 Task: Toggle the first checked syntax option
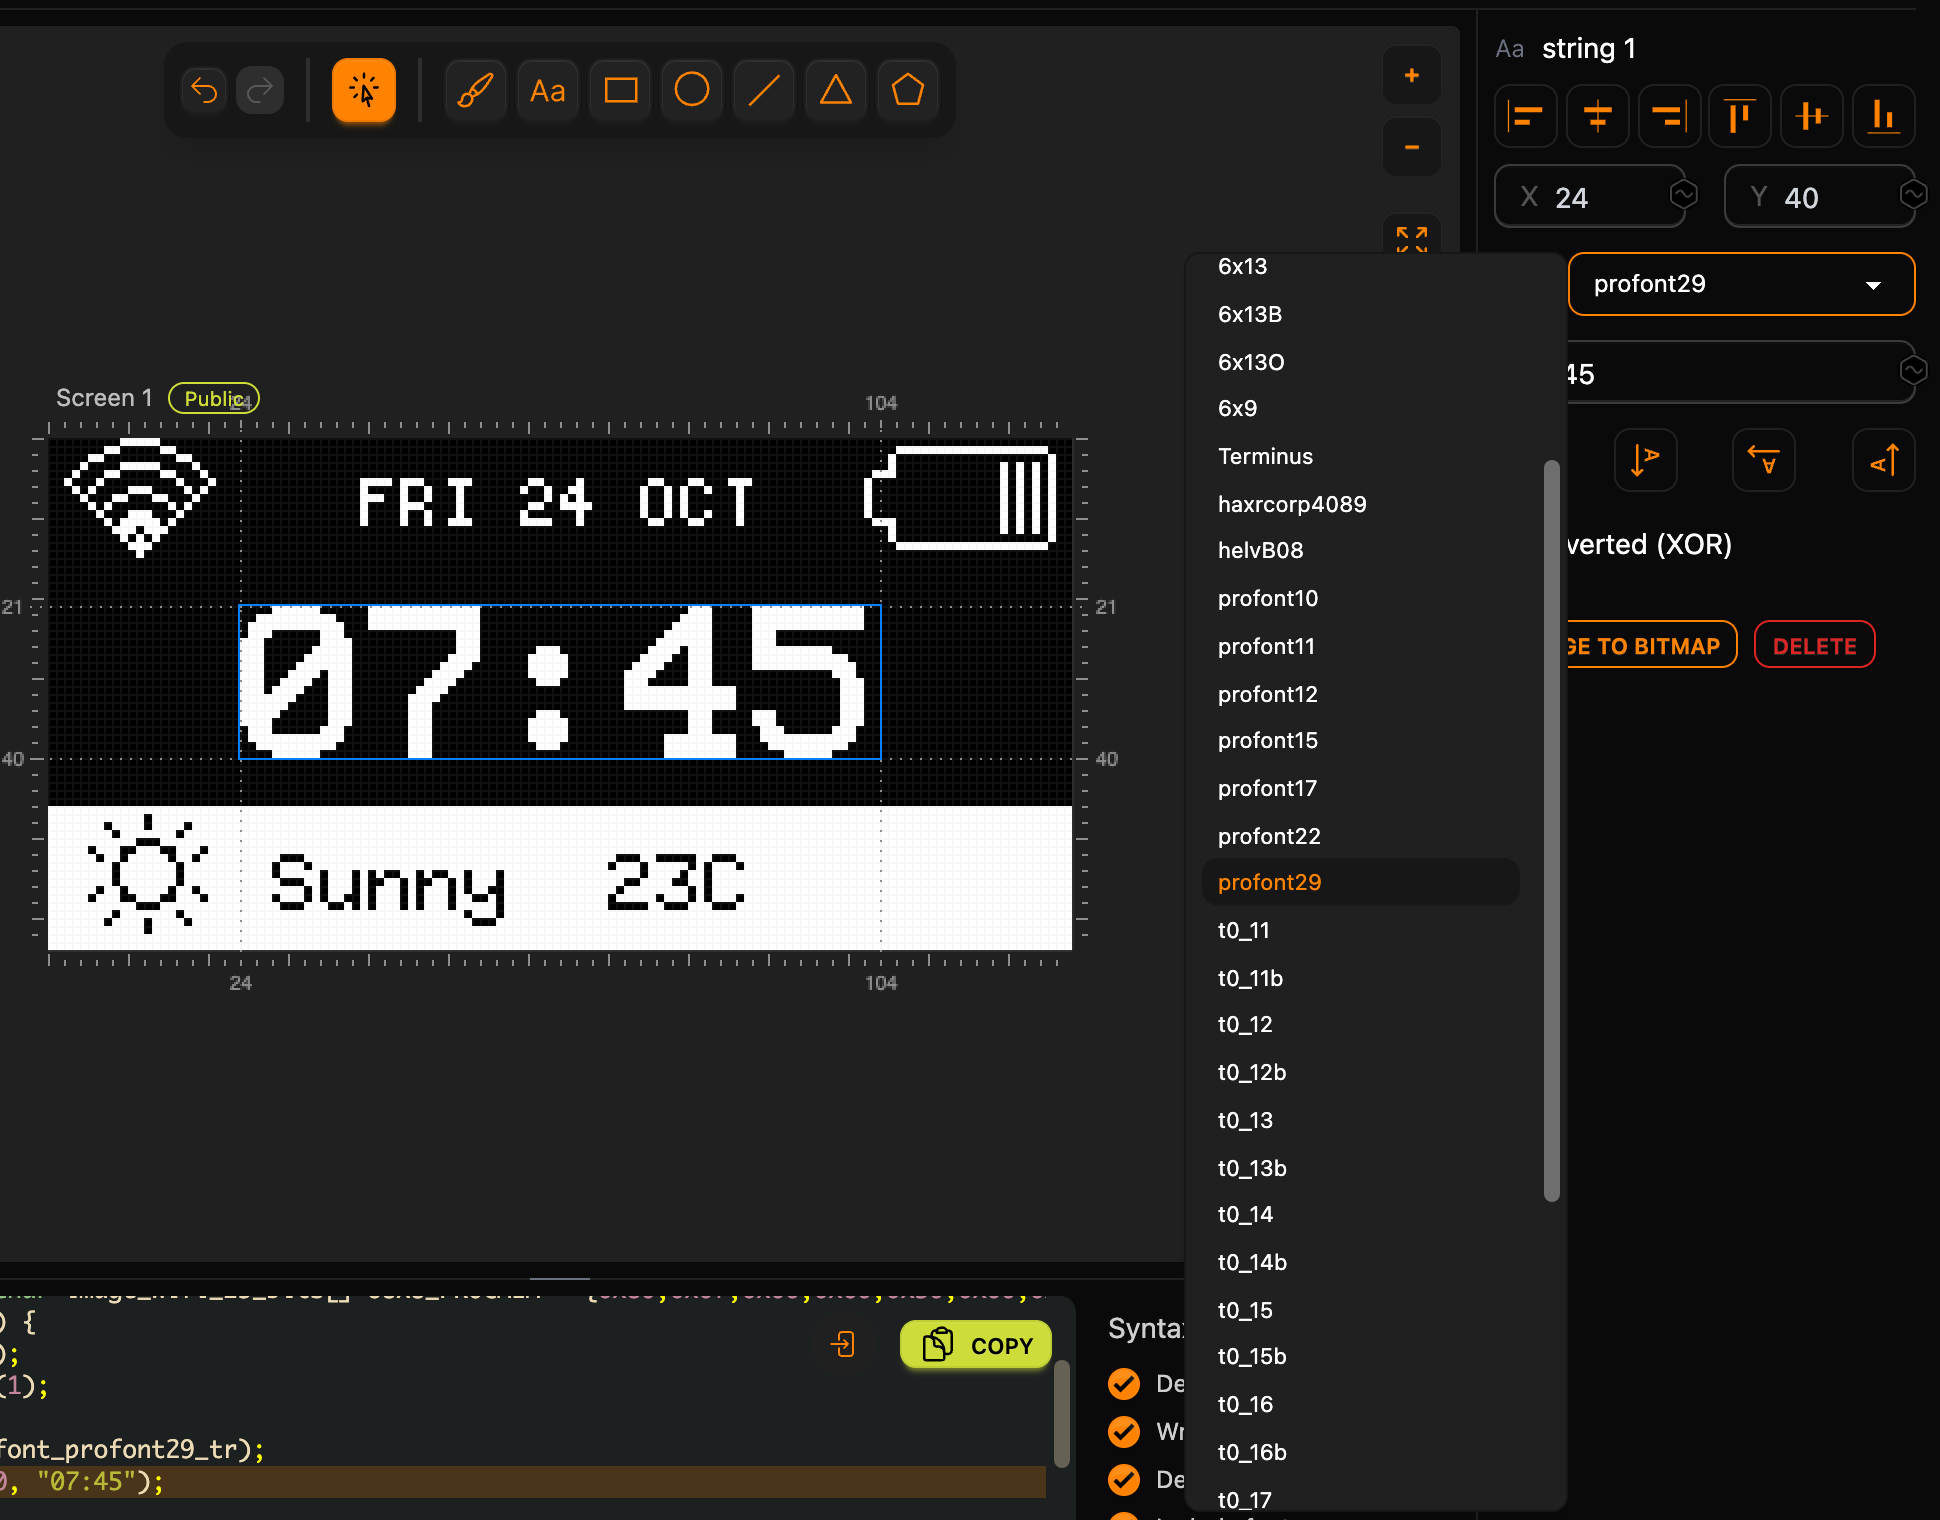point(1124,1384)
